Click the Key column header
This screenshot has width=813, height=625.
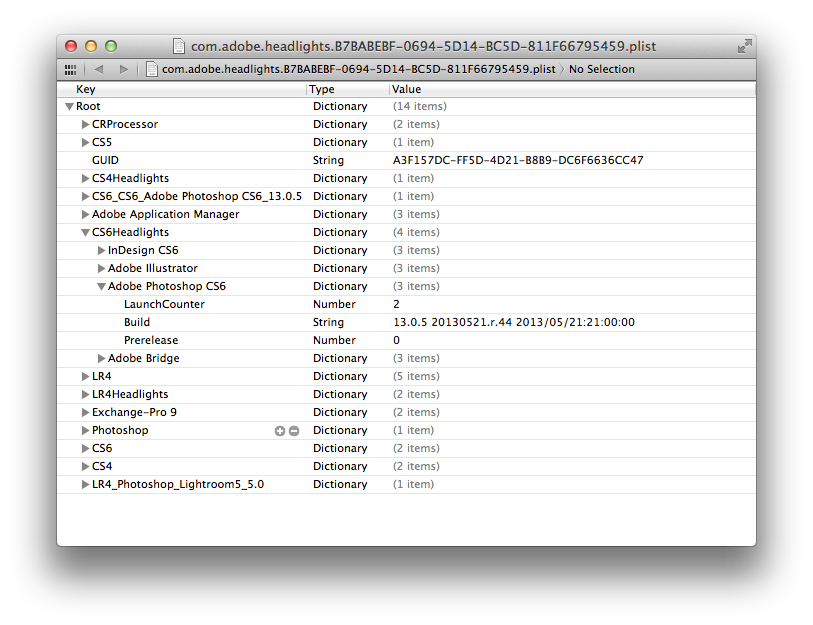pyautogui.click(x=180, y=89)
